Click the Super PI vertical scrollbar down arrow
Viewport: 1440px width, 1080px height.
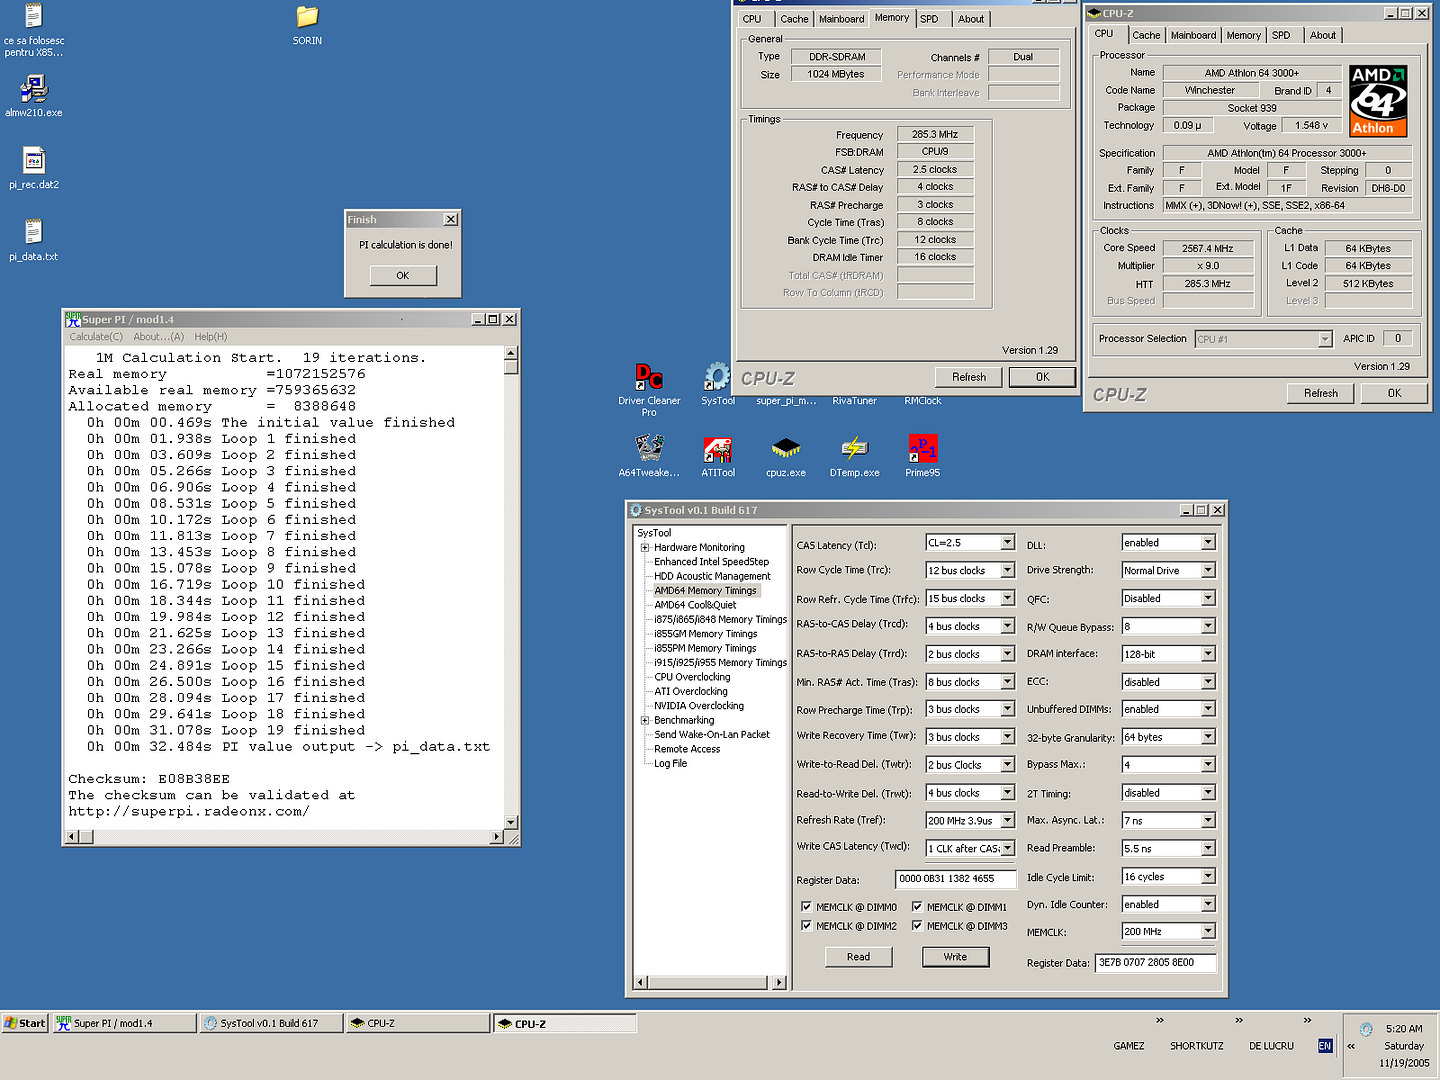(511, 822)
